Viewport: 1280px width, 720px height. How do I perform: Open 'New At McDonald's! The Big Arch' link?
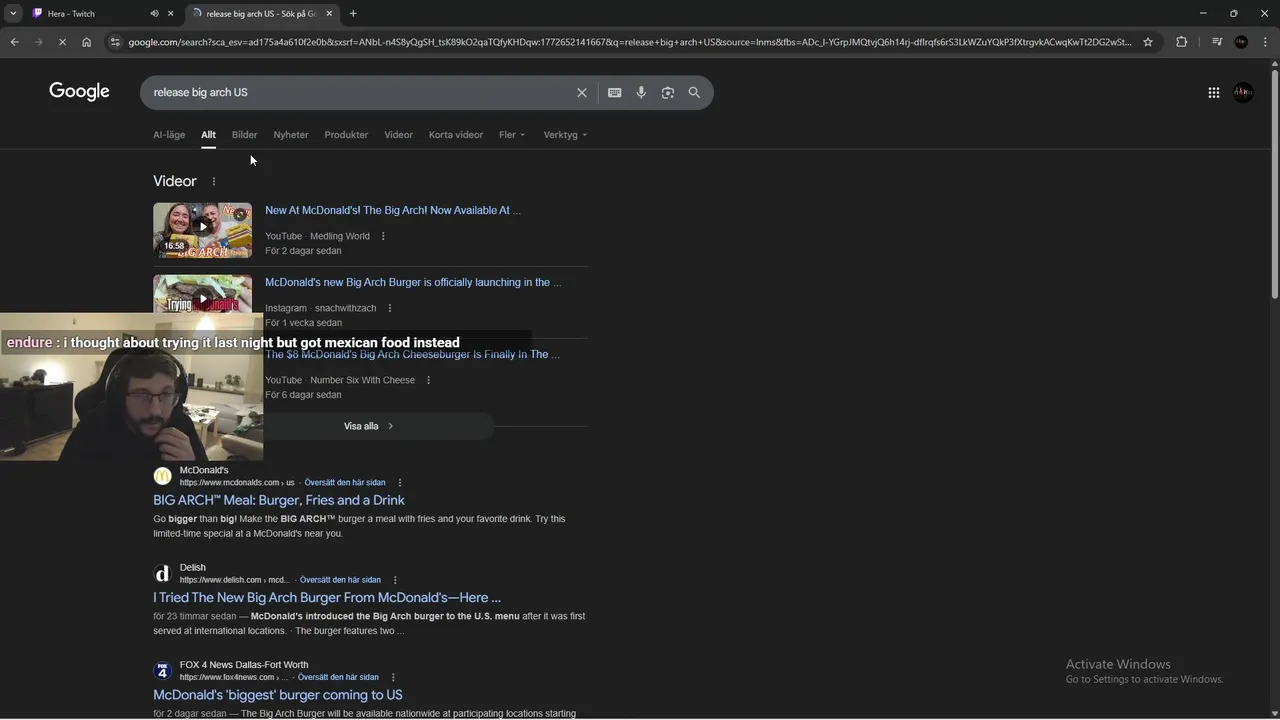click(393, 210)
